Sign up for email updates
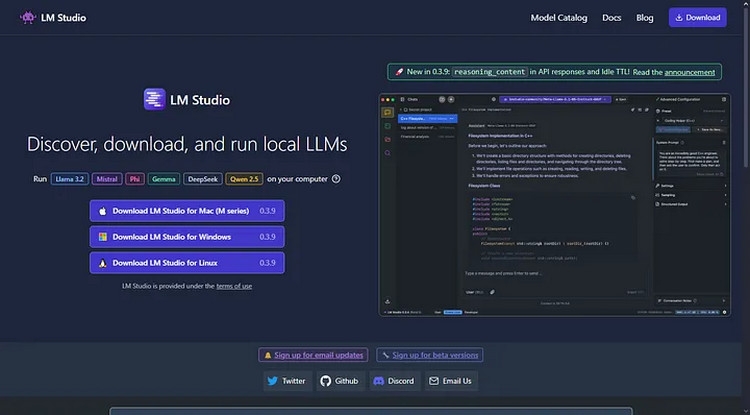This screenshot has height=415, width=750. click(313, 355)
